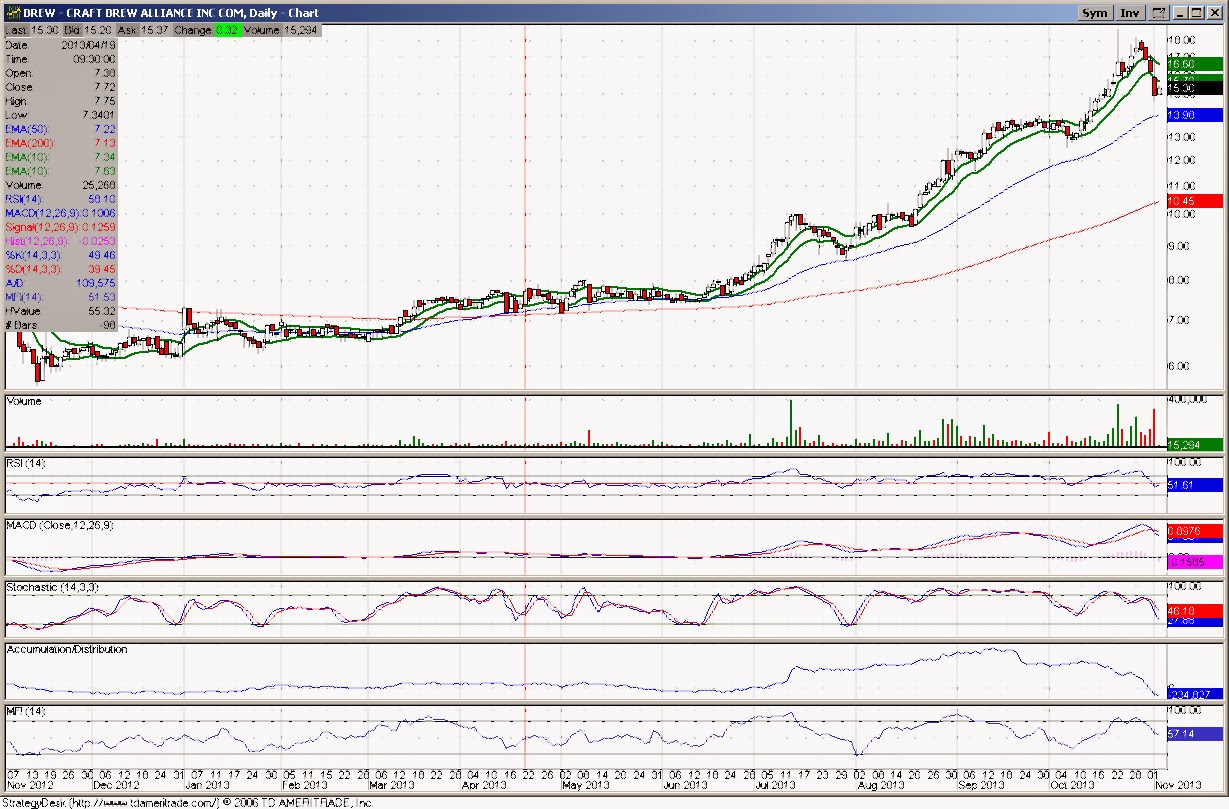Select the red Signal(12,26,9) row
Screen dimensions: 1229x809
click(x=61, y=226)
